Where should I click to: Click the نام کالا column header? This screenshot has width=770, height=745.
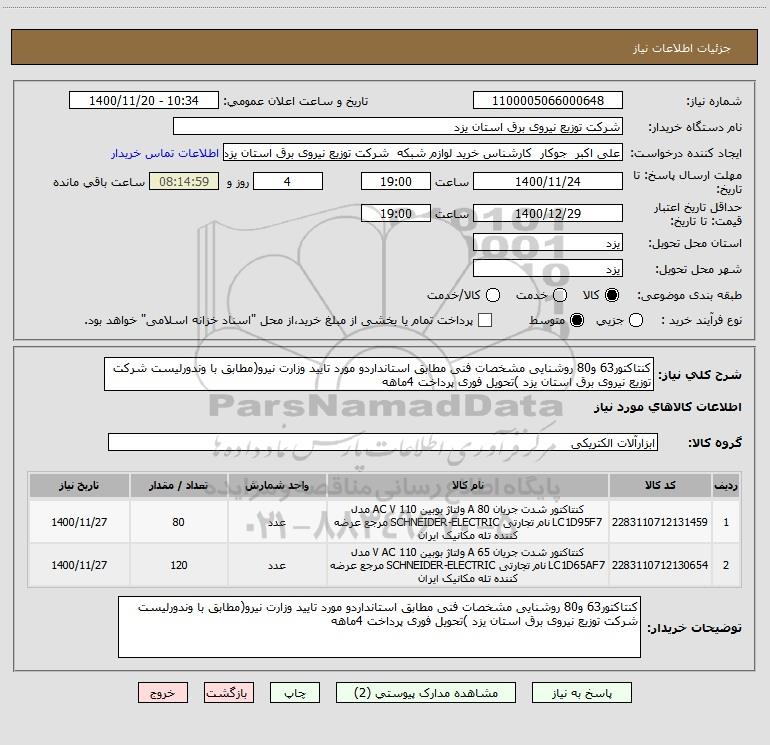pyautogui.click(x=468, y=486)
